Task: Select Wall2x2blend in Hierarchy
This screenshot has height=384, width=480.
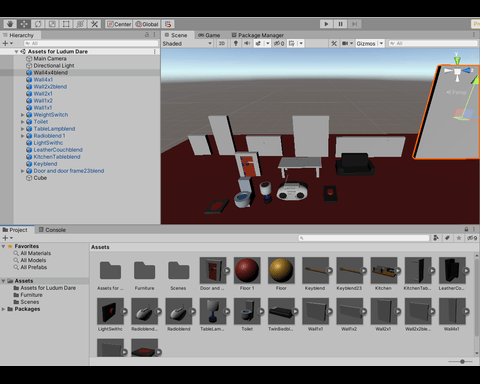Action: (x=50, y=86)
